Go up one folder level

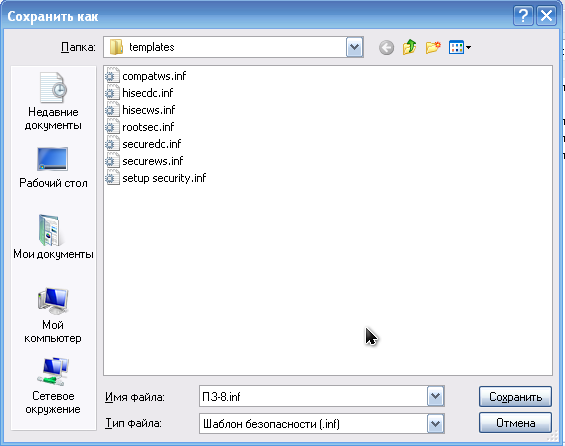tap(410, 47)
